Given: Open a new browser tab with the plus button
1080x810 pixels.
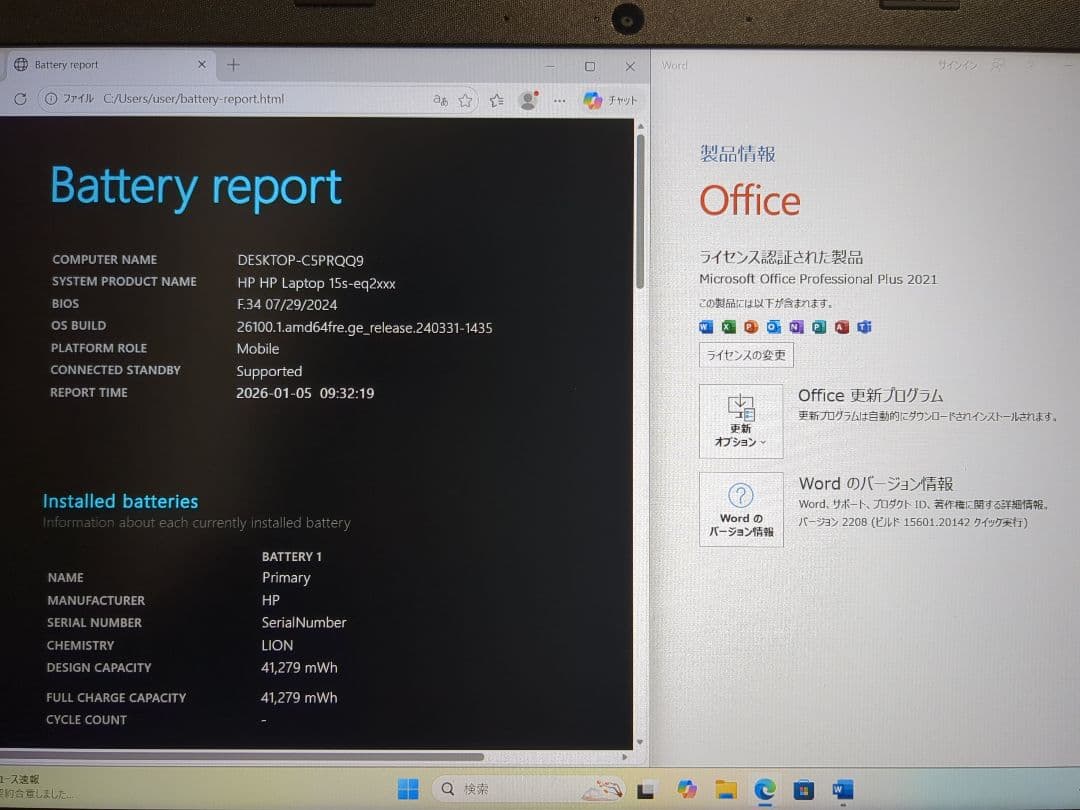Looking at the screenshot, I should (x=233, y=64).
